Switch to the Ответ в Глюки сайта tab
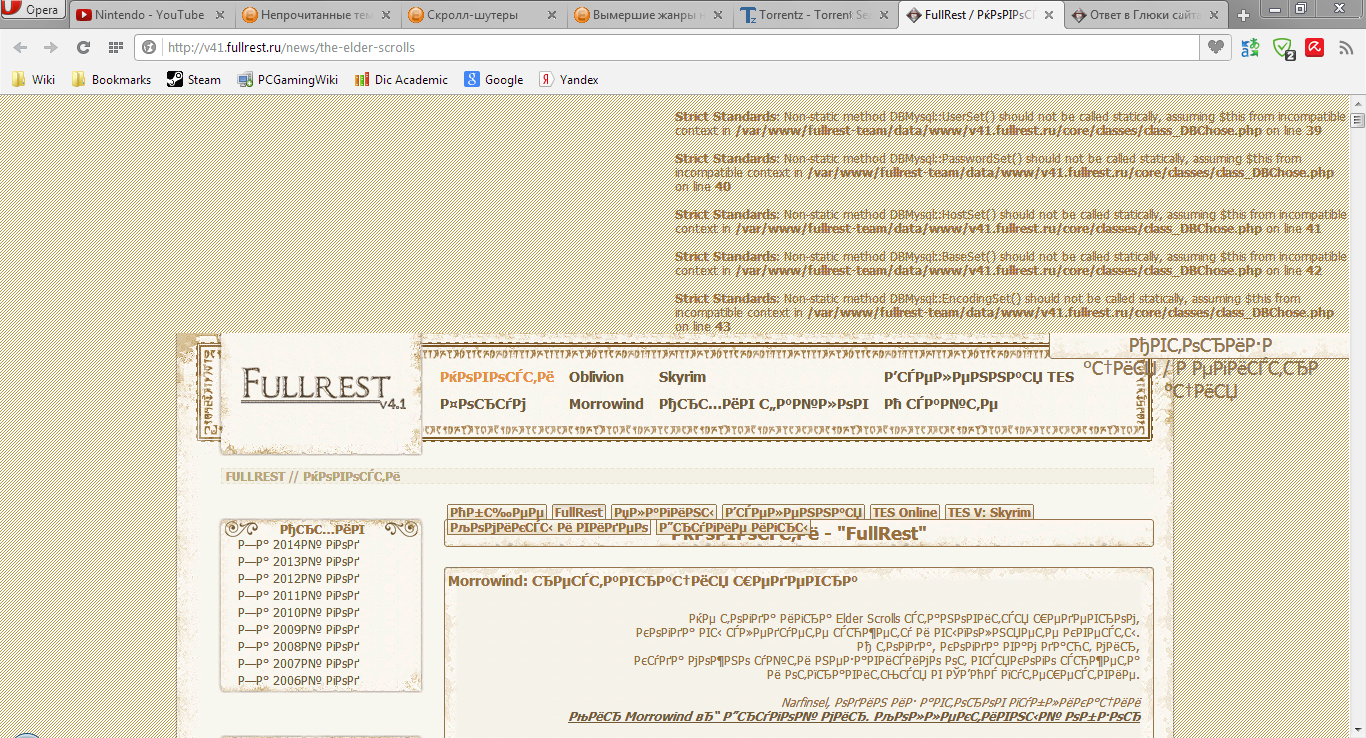The height and width of the screenshot is (738, 1366). click(1145, 15)
